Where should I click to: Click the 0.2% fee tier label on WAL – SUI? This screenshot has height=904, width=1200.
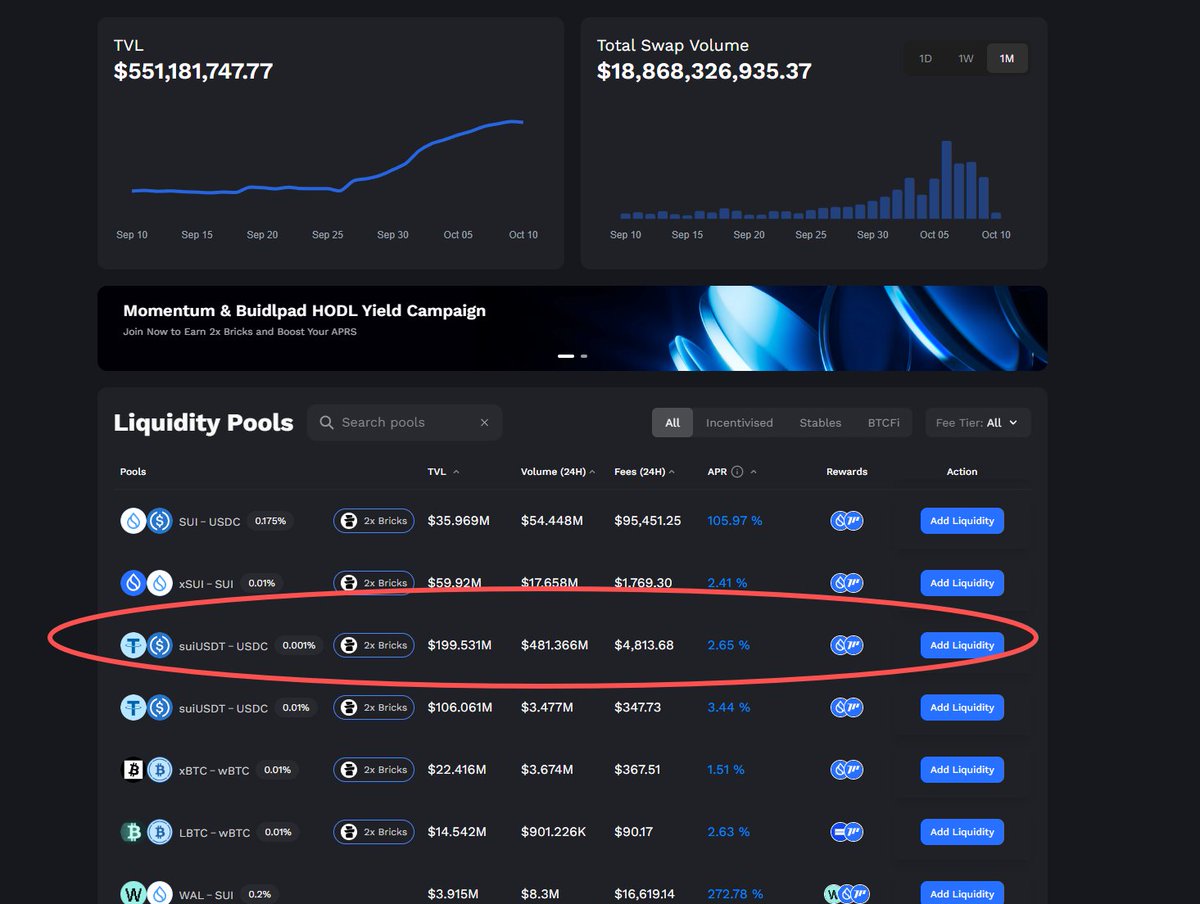click(260, 894)
